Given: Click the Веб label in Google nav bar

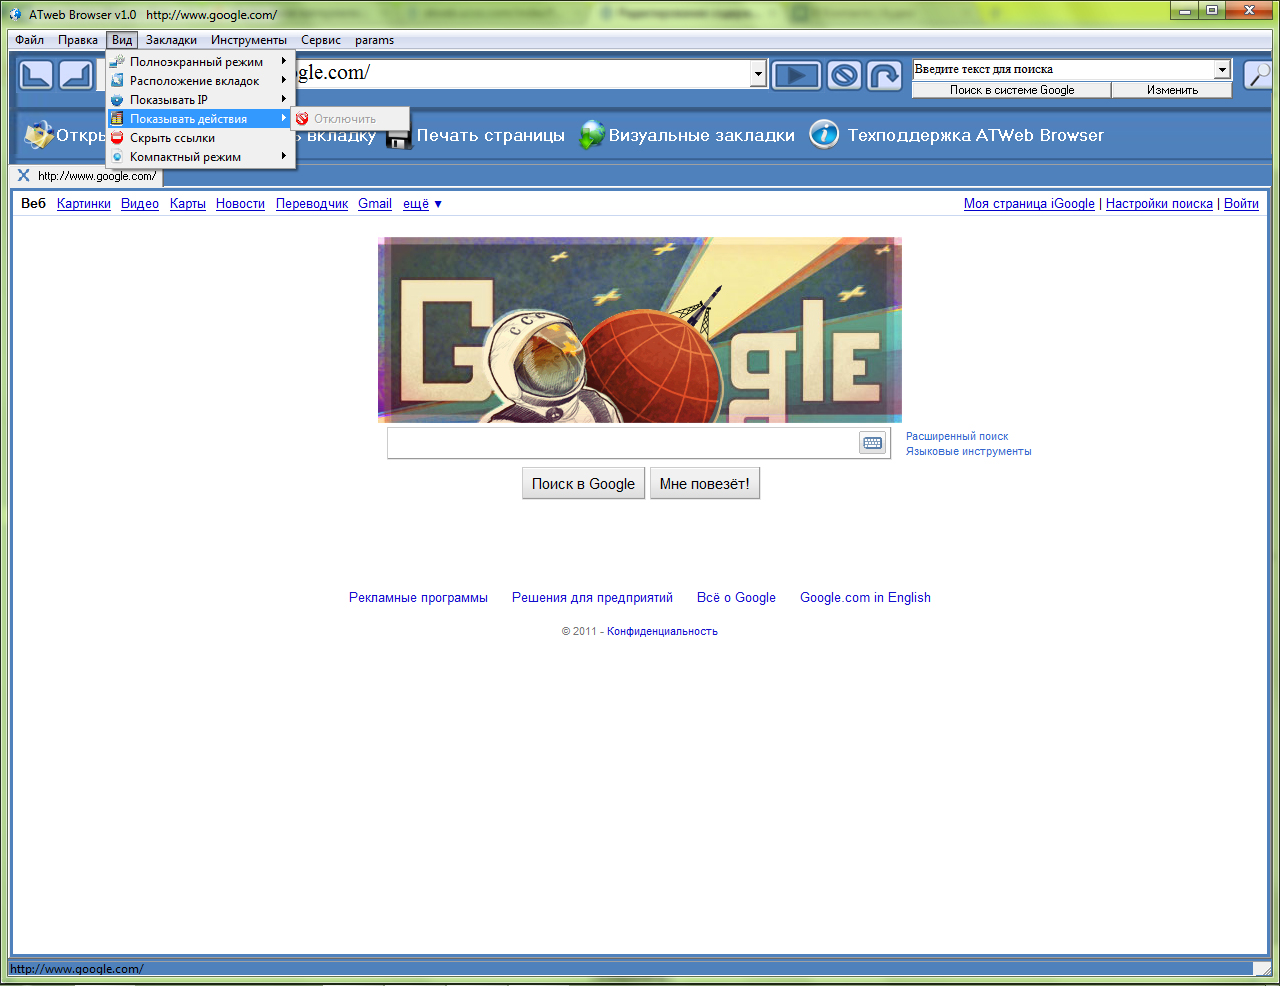Looking at the screenshot, I should point(33,204).
